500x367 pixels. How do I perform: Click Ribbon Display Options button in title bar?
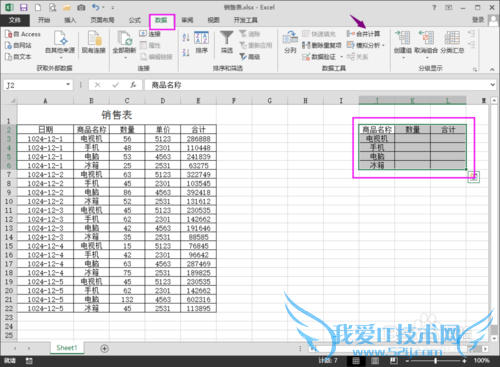(x=449, y=7)
